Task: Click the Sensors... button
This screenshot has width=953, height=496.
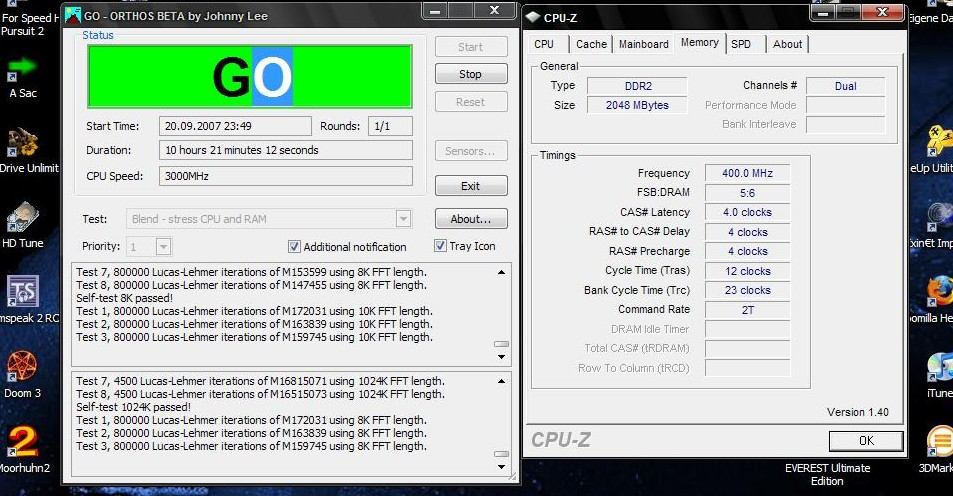Action: point(471,151)
